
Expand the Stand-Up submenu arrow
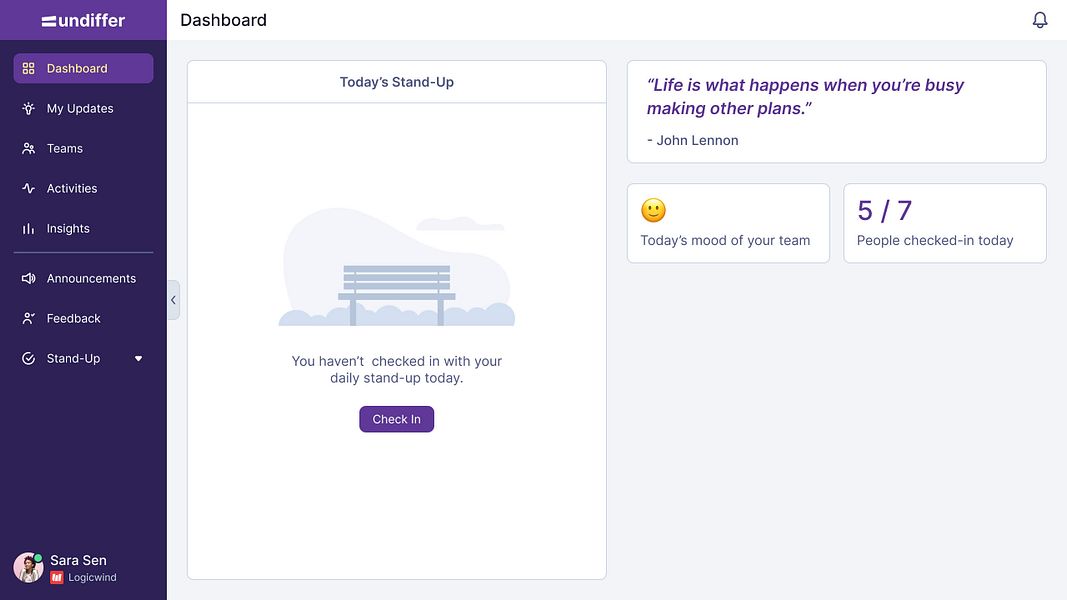(139, 359)
